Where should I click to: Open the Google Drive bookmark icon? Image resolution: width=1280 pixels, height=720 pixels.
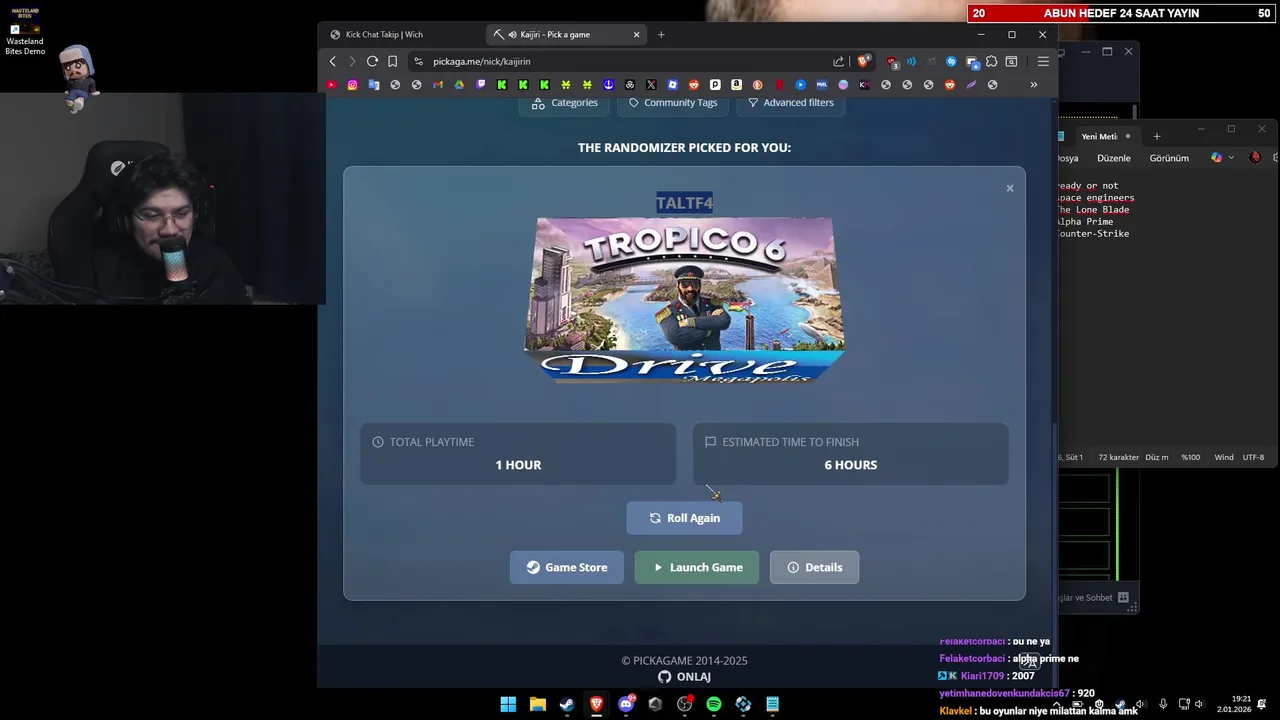click(459, 85)
